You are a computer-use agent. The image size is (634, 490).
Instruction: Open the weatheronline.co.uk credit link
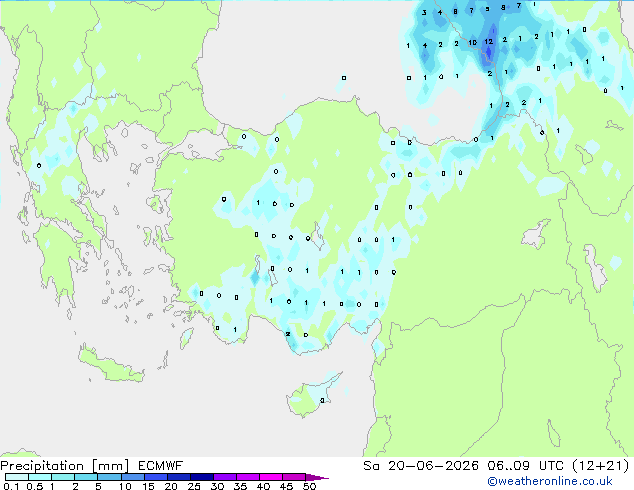click(x=550, y=481)
